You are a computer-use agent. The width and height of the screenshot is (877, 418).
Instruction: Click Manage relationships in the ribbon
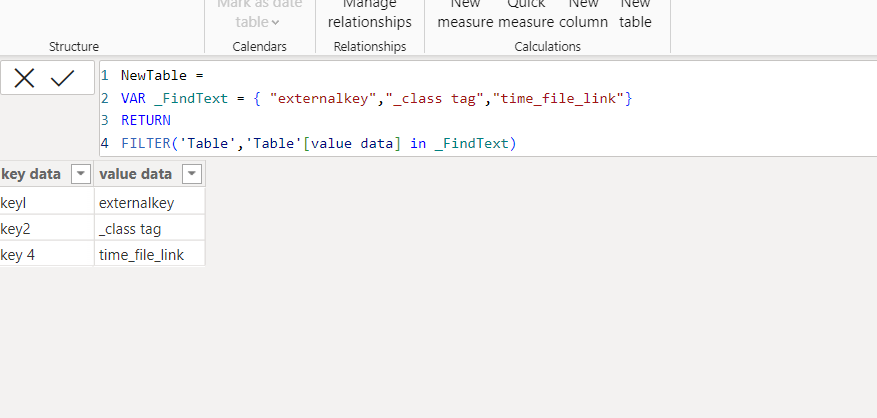pyautogui.click(x=370, y=14)
